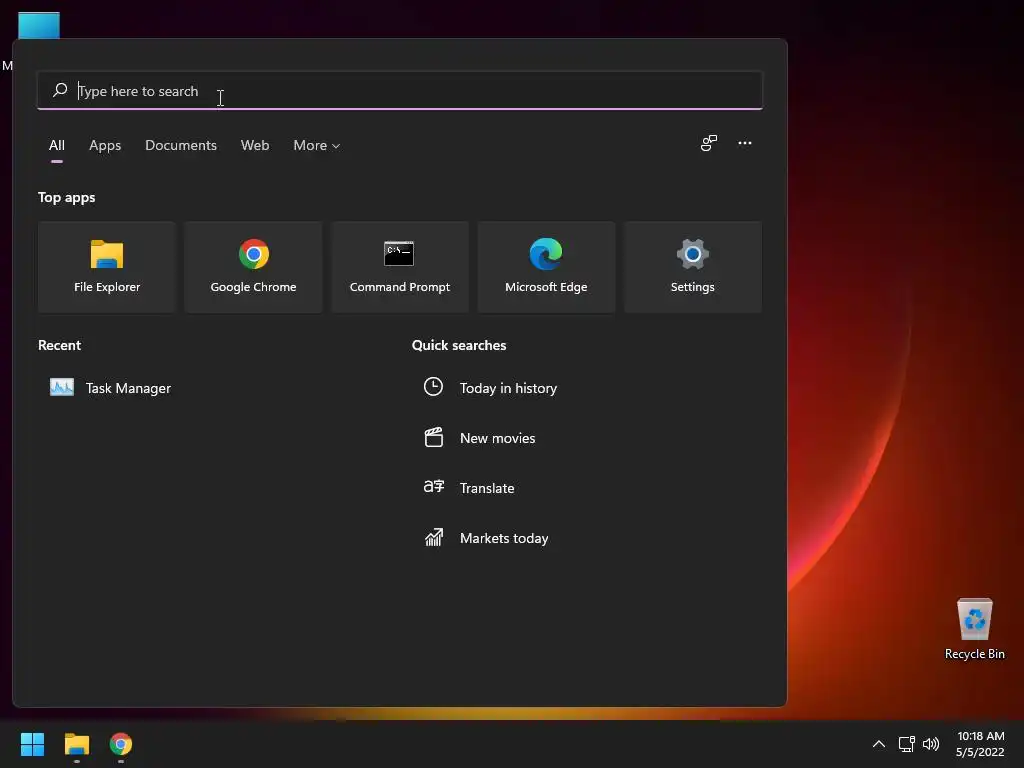Open Settings from Top apps
This screenshot has height=768, width=1024.
[x=693, y=266]
